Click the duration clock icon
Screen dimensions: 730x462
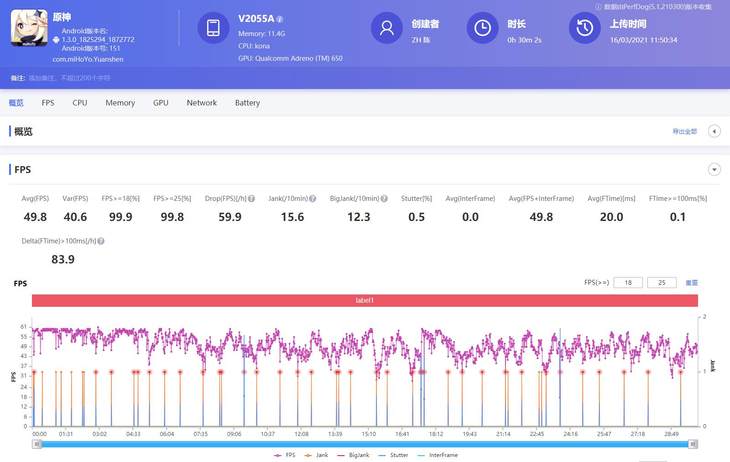point(484,28)
